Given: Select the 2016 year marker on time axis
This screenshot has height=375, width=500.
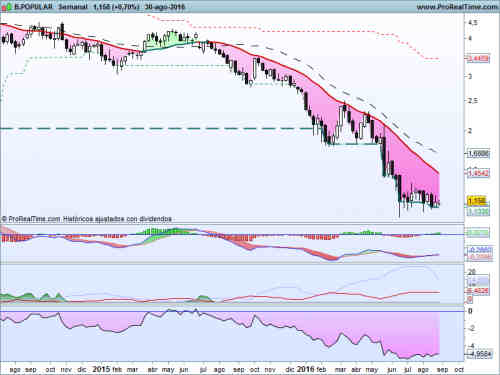Looking at the screenshot, I should click(306, 369).
